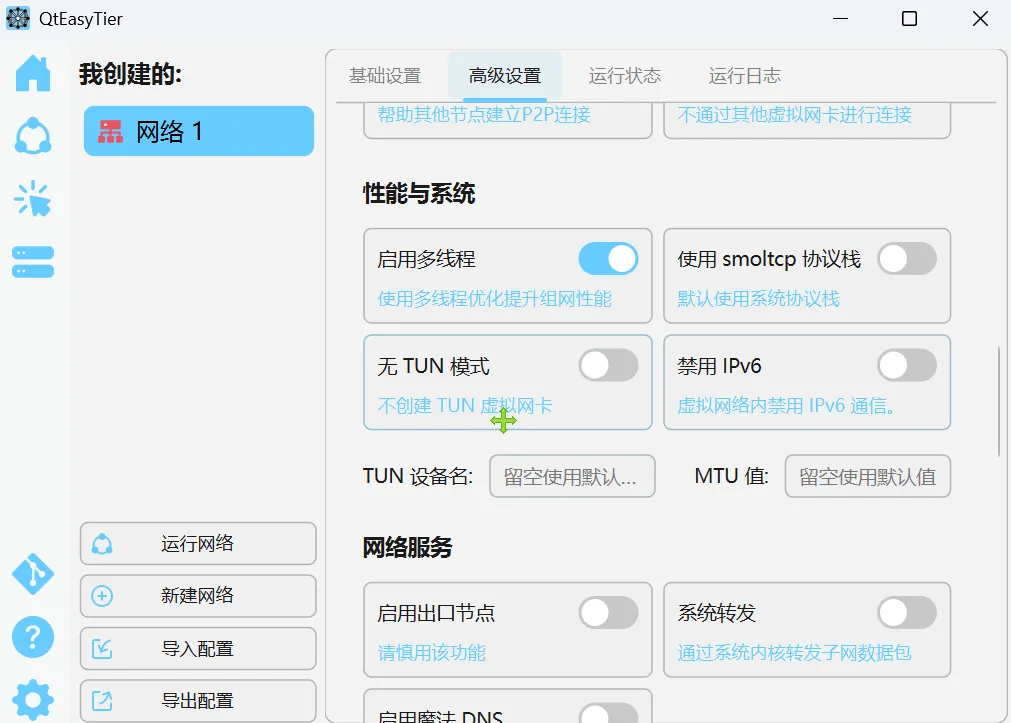
Task: Click the import icon on 导入配置
Action: 102,649
